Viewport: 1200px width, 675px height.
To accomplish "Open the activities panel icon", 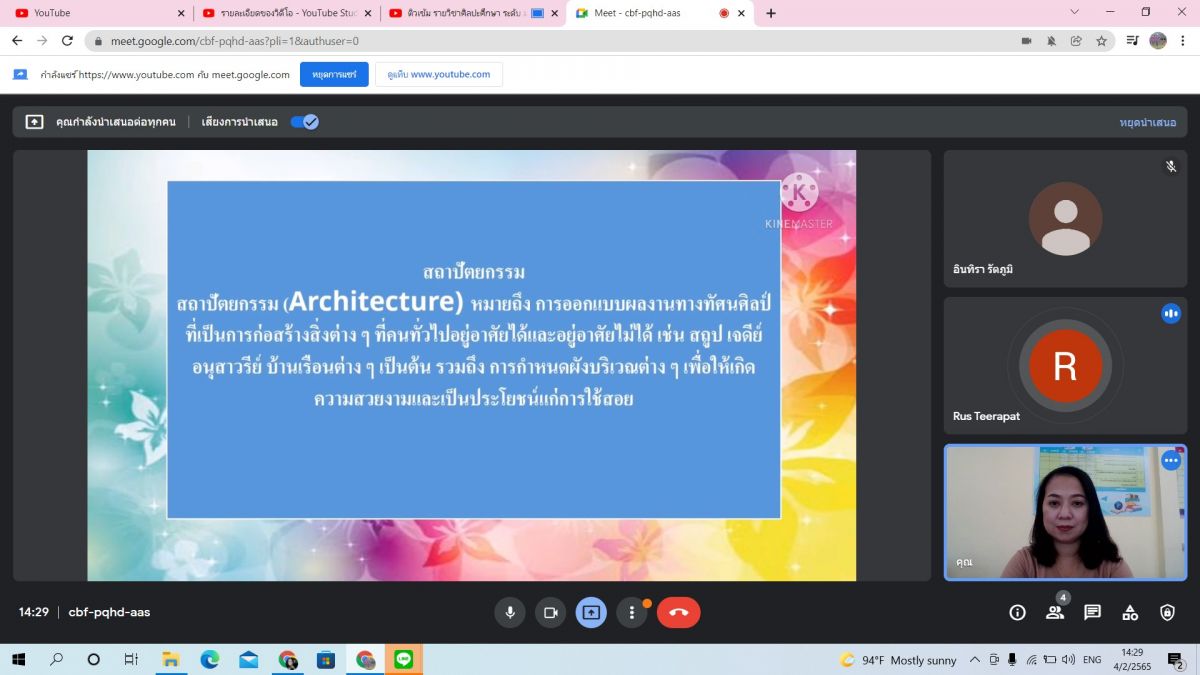I will [x=1130, y=612].
